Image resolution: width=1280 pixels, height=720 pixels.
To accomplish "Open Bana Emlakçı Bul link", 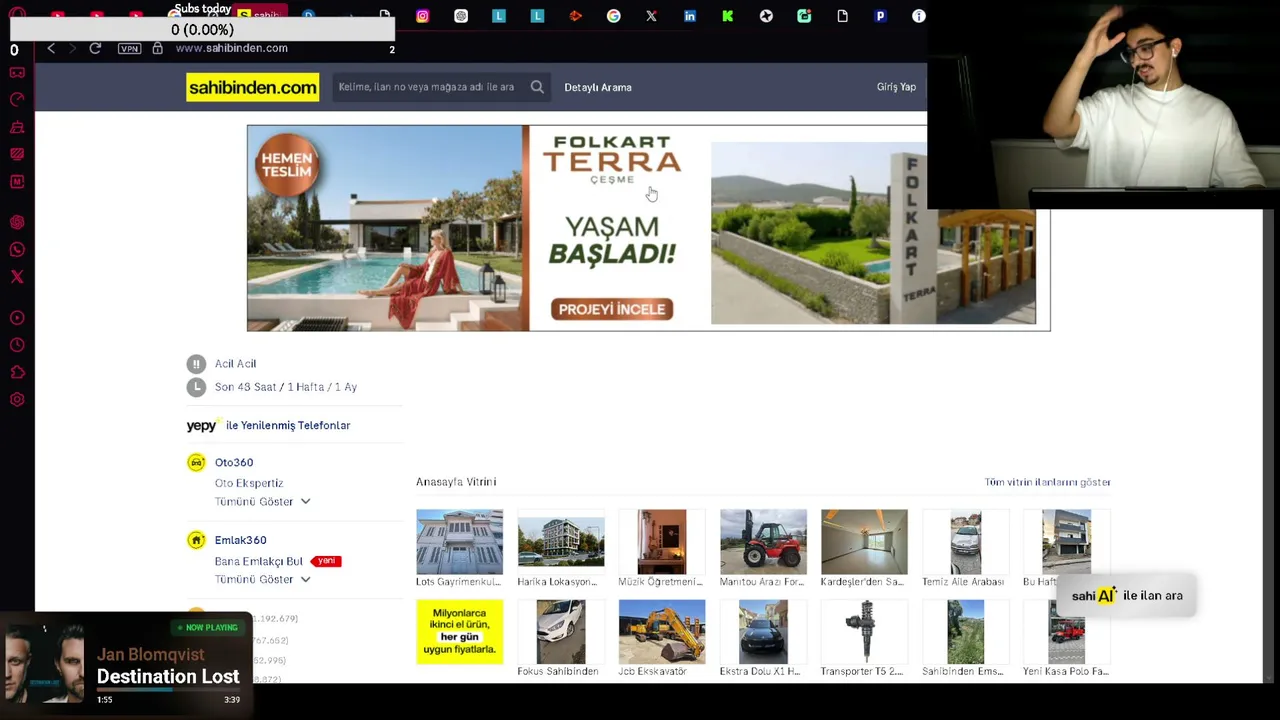I will (258, 561).
